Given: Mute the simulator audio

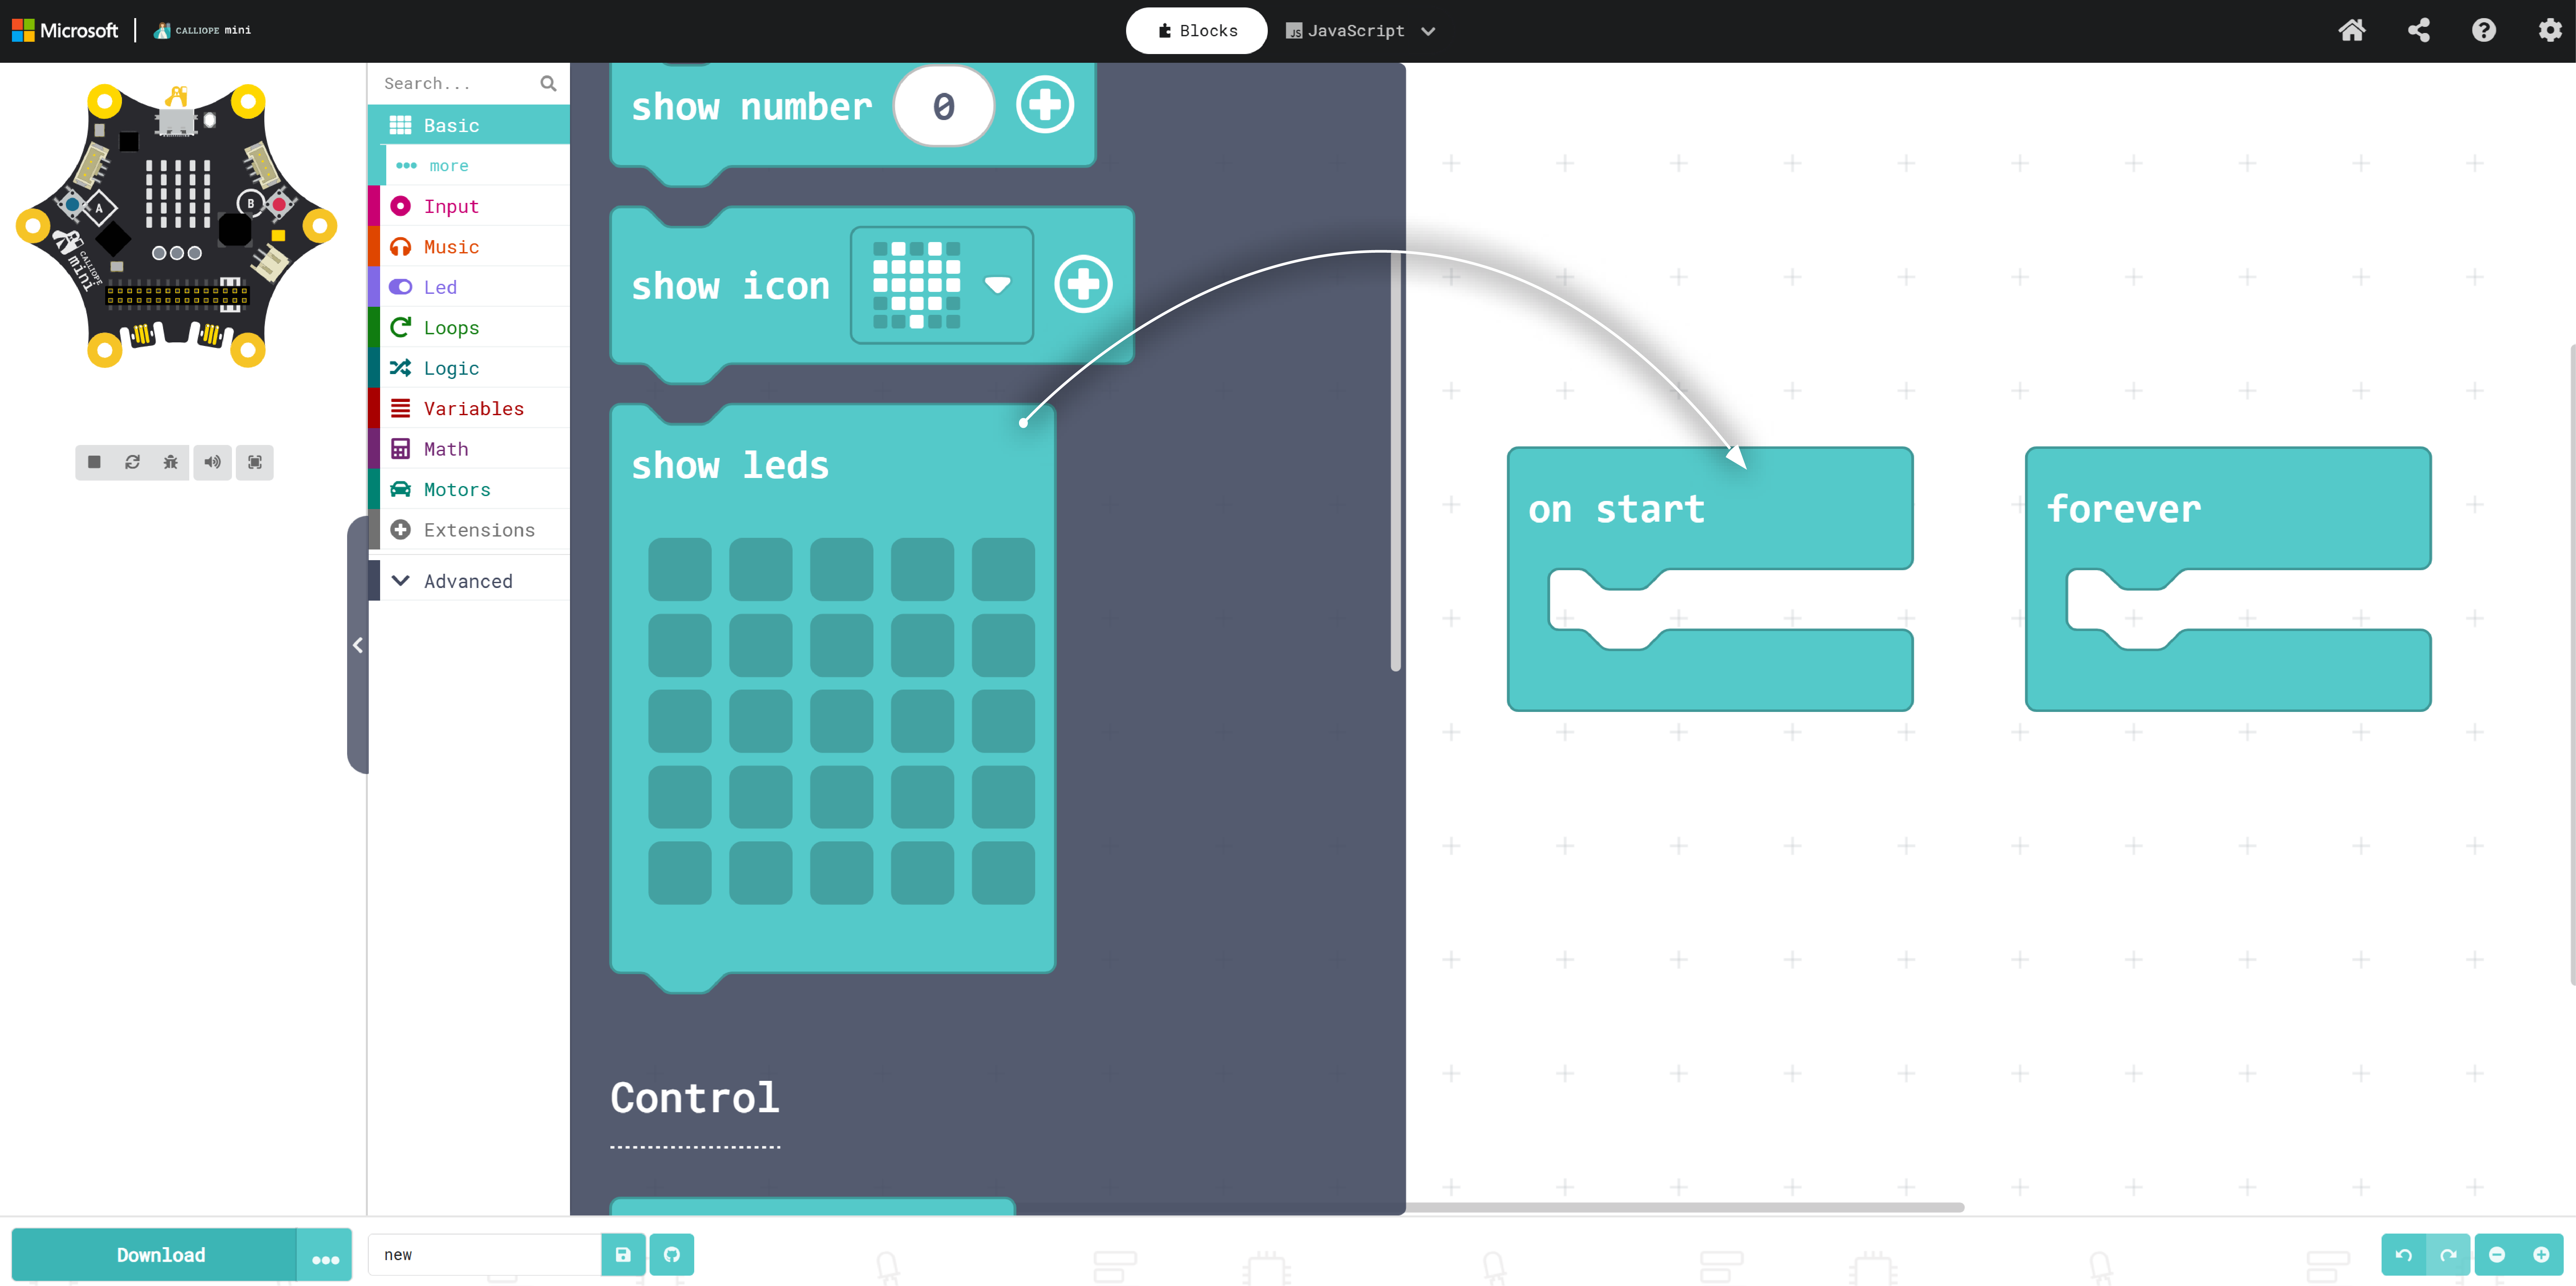Looking at the screenshot, I should (x=212, y=462).
